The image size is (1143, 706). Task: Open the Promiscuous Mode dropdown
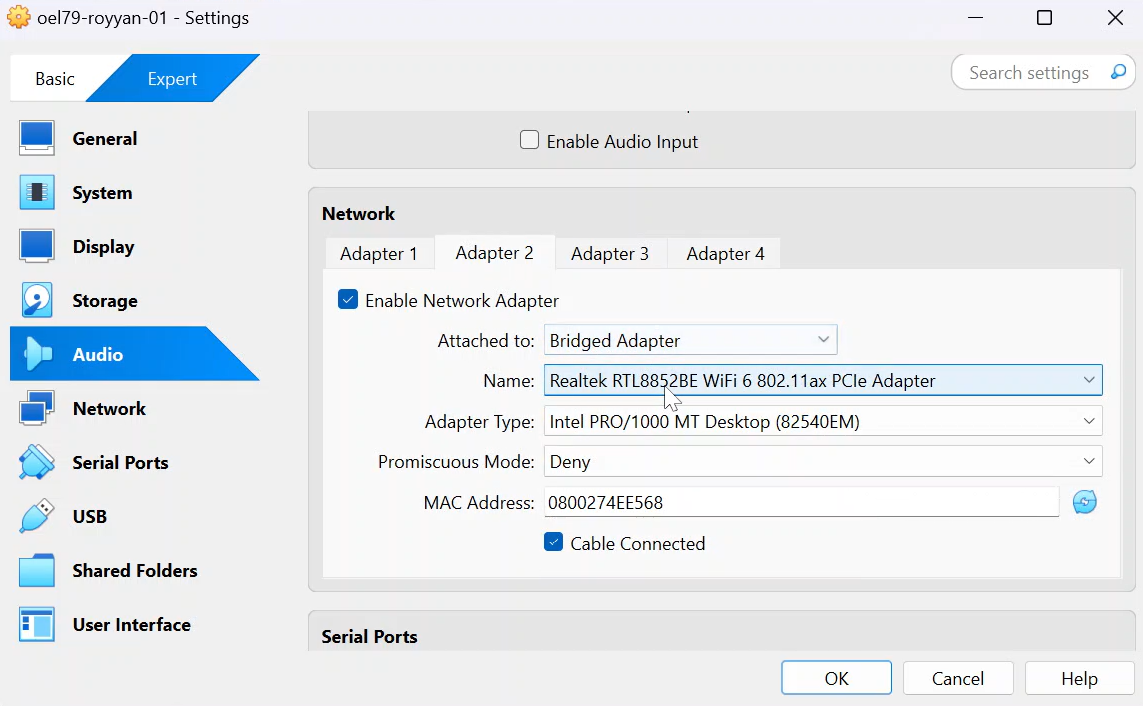click(822, 462)
